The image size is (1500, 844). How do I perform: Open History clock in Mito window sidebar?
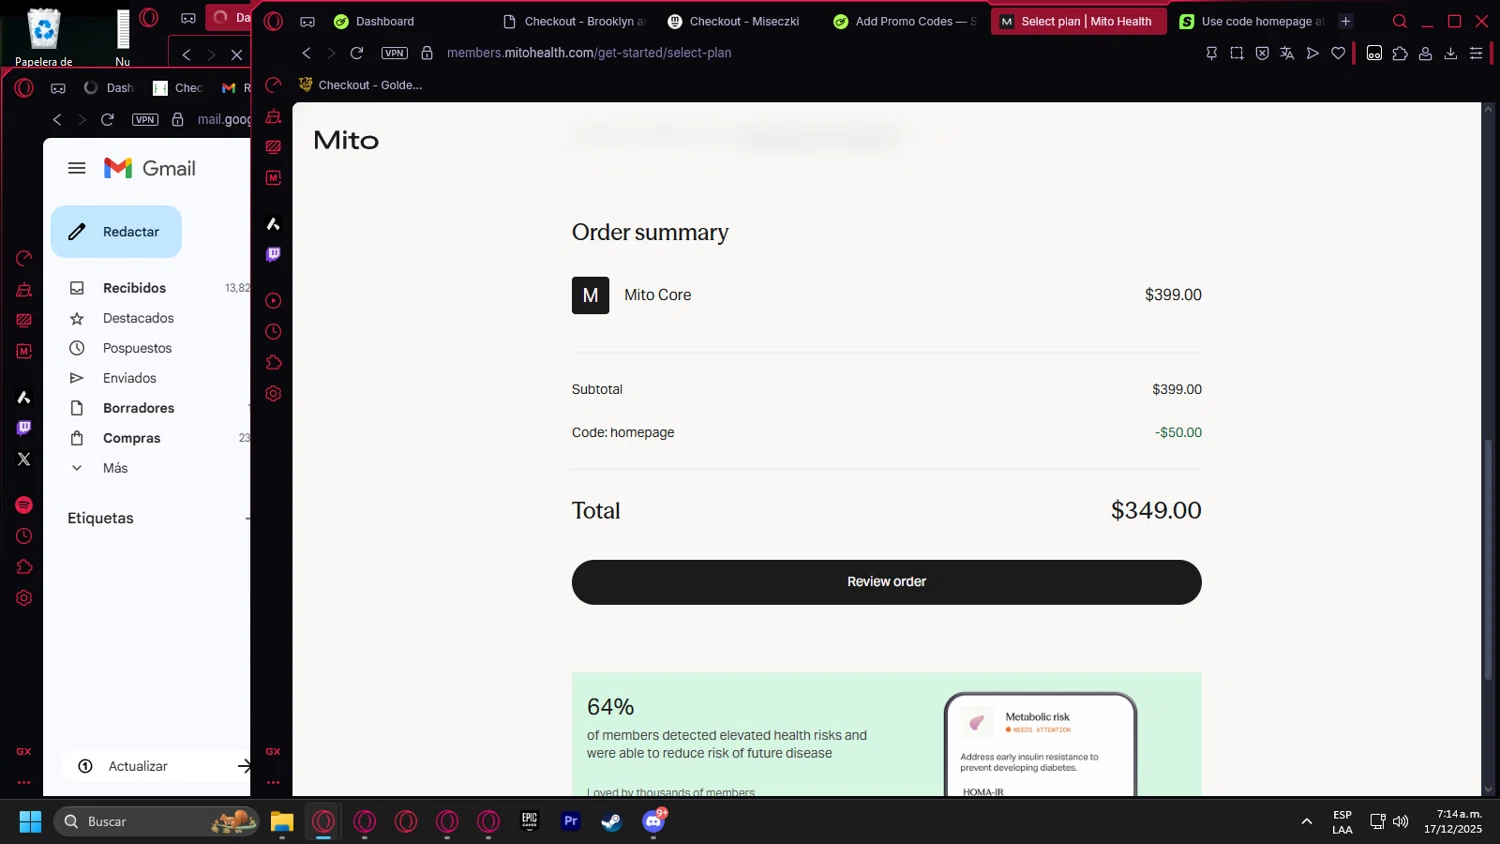tap(273, 332)
